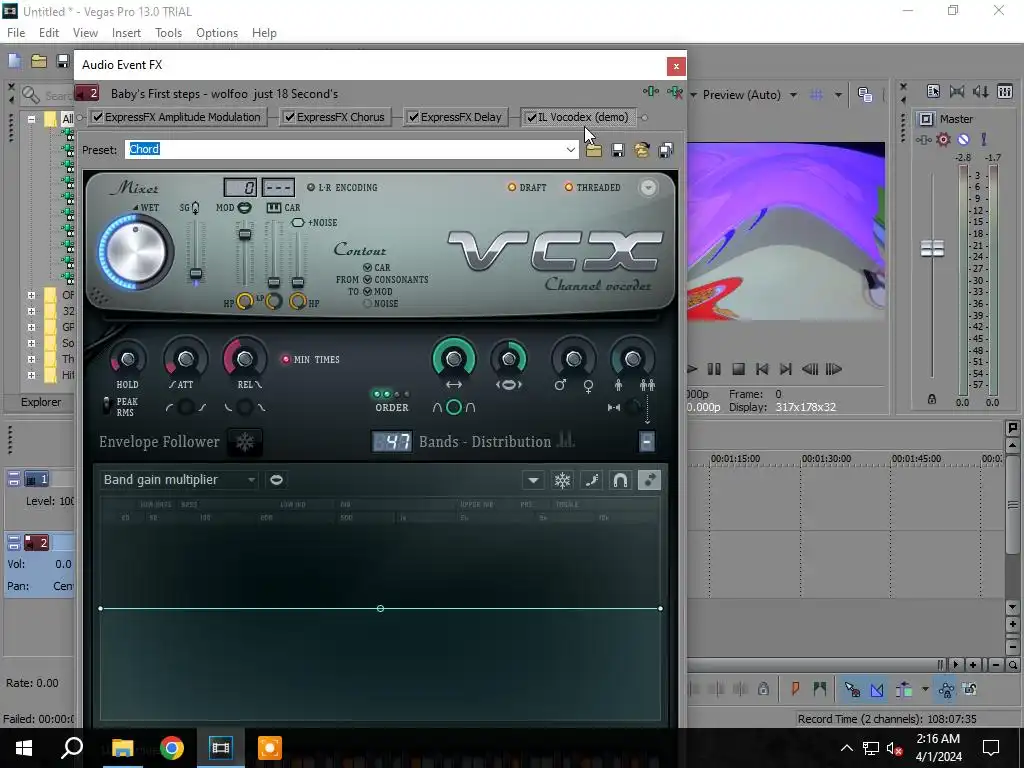Click the pause button in the preview transport

[x=714, y=369]
